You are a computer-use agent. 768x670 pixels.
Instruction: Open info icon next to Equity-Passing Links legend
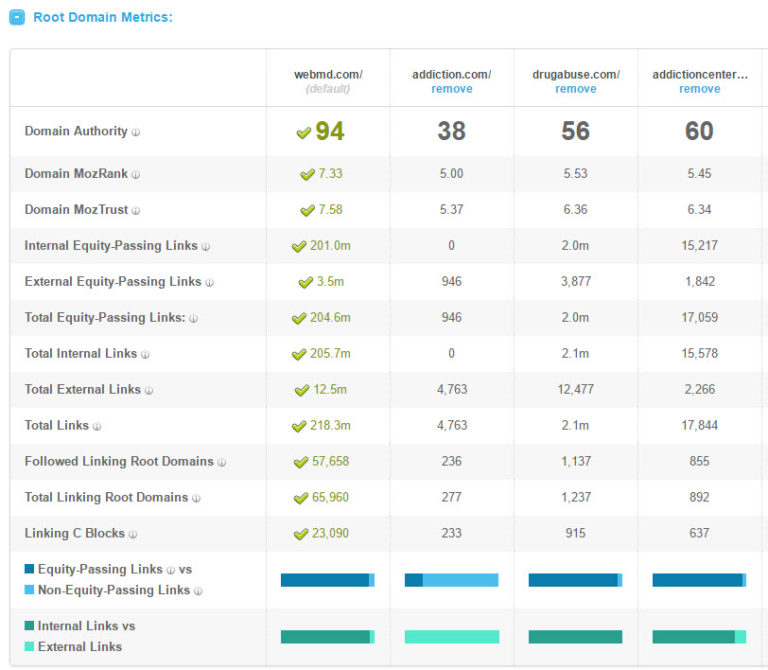point(170,571)
